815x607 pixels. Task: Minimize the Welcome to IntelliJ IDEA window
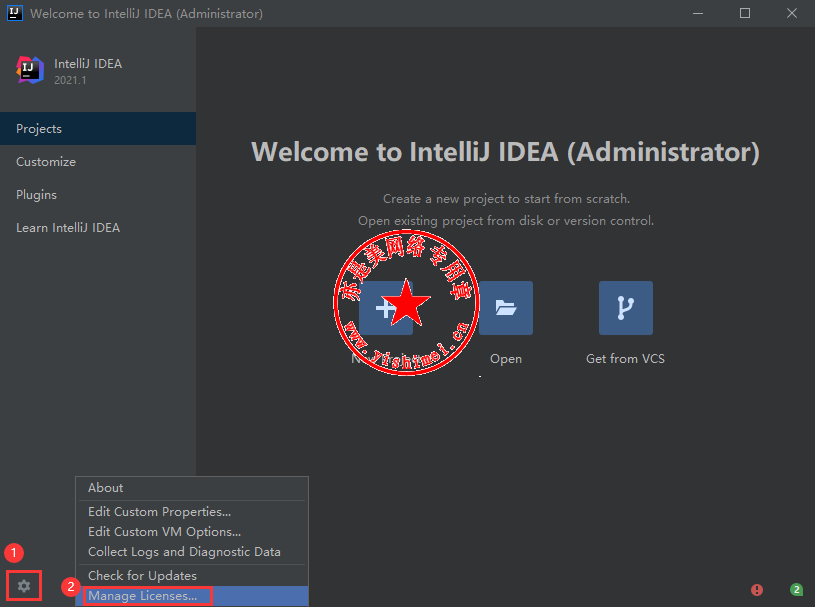point(700,14)
